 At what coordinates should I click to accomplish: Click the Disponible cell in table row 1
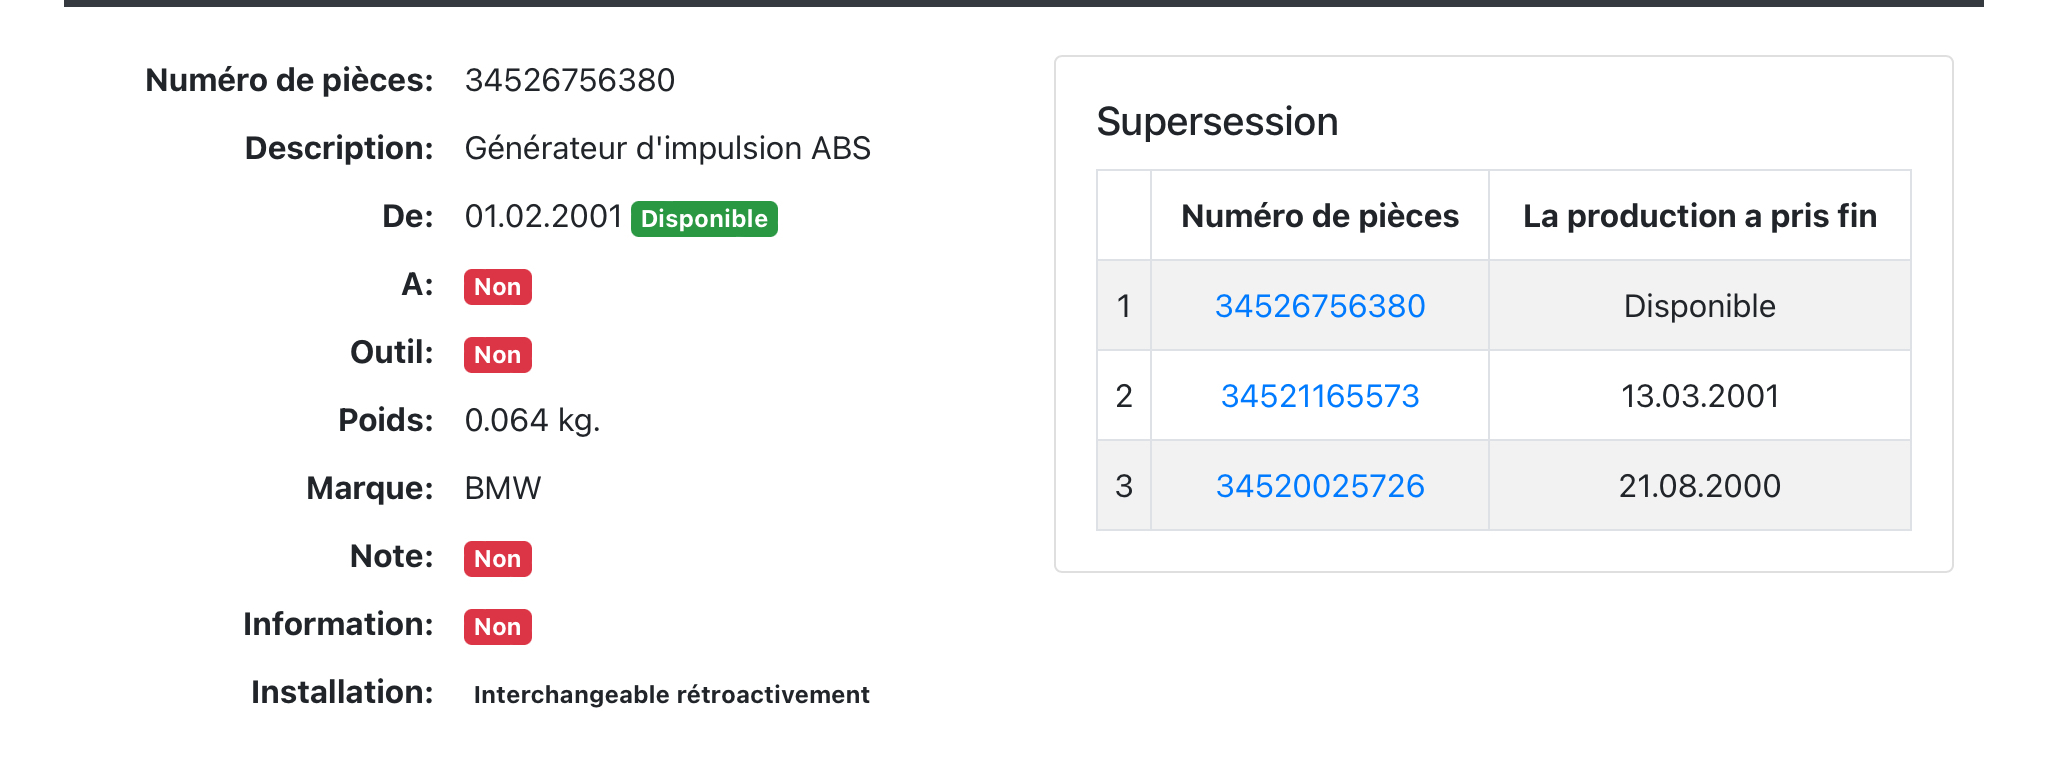[x=1699, y=306]
